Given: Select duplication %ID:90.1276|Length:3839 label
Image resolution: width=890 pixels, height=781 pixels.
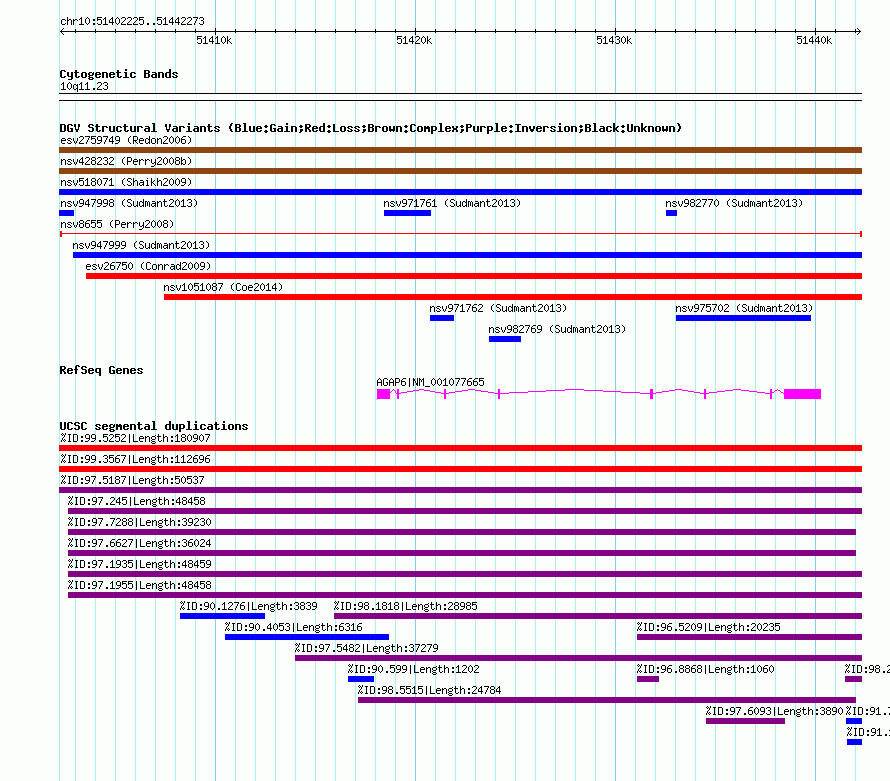Looking at the screenshot, I should (249, 606).
